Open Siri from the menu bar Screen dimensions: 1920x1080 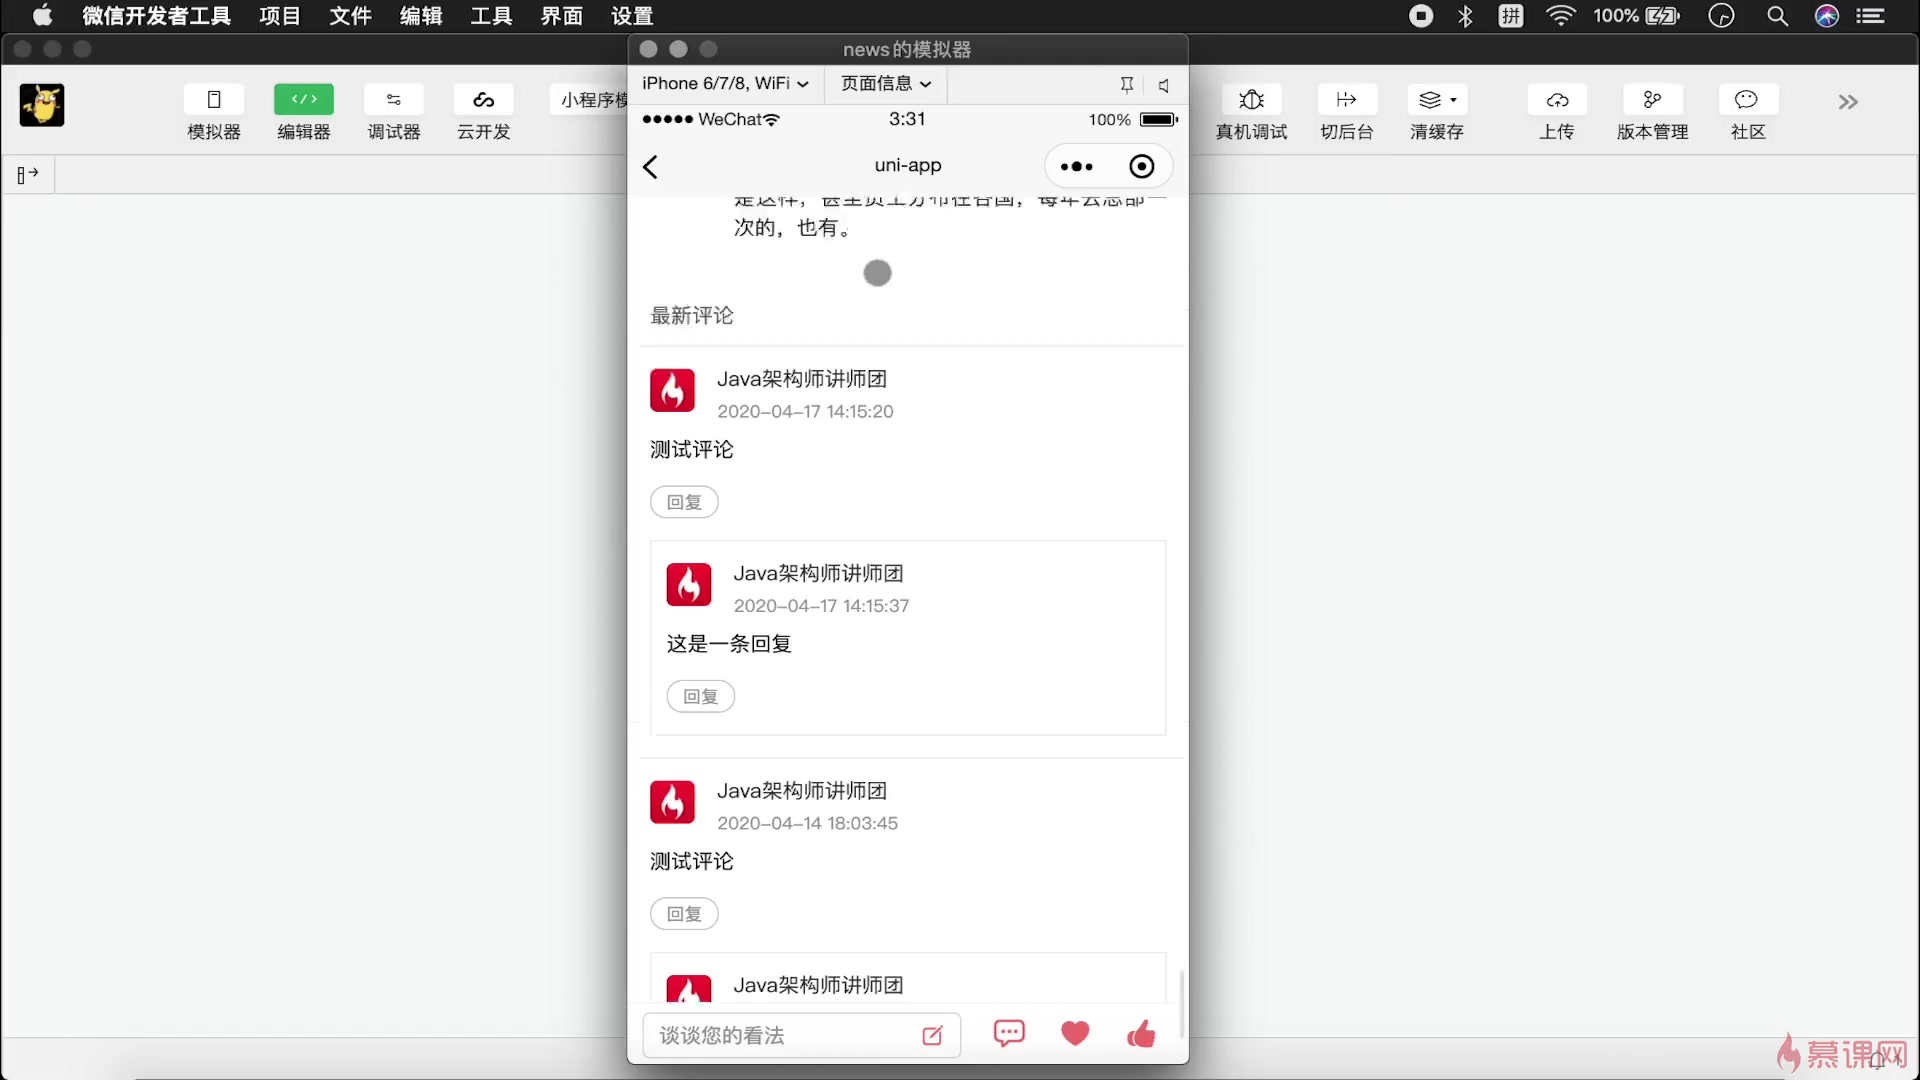click(1827, 16)
